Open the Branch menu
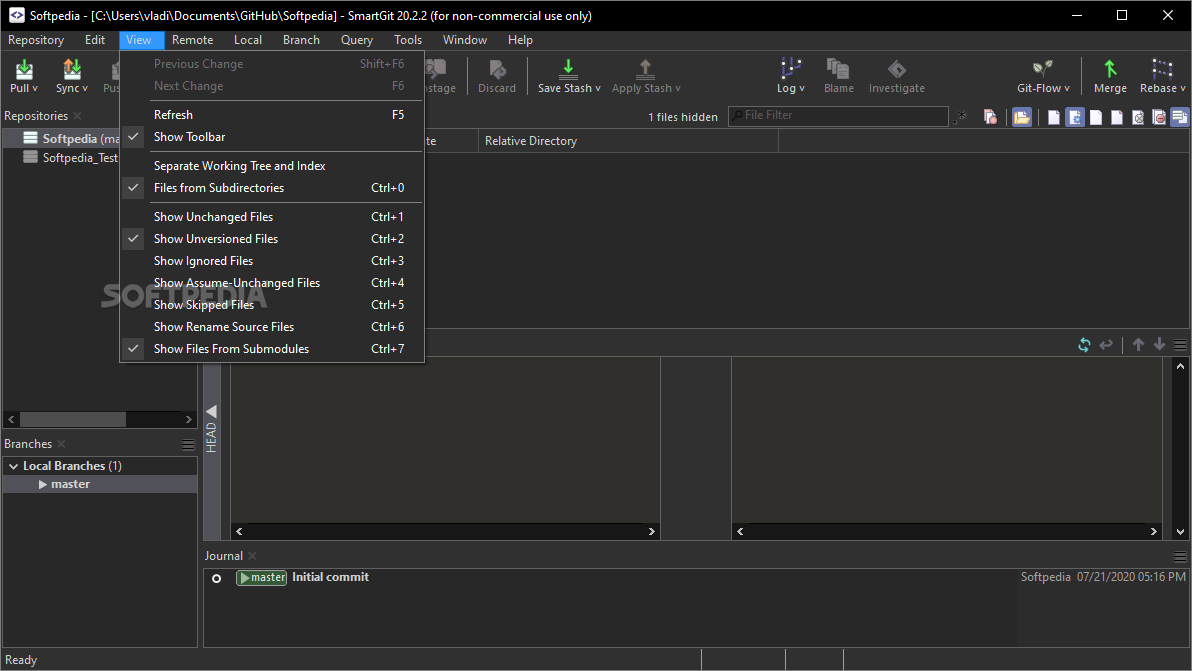 (301, 40)
